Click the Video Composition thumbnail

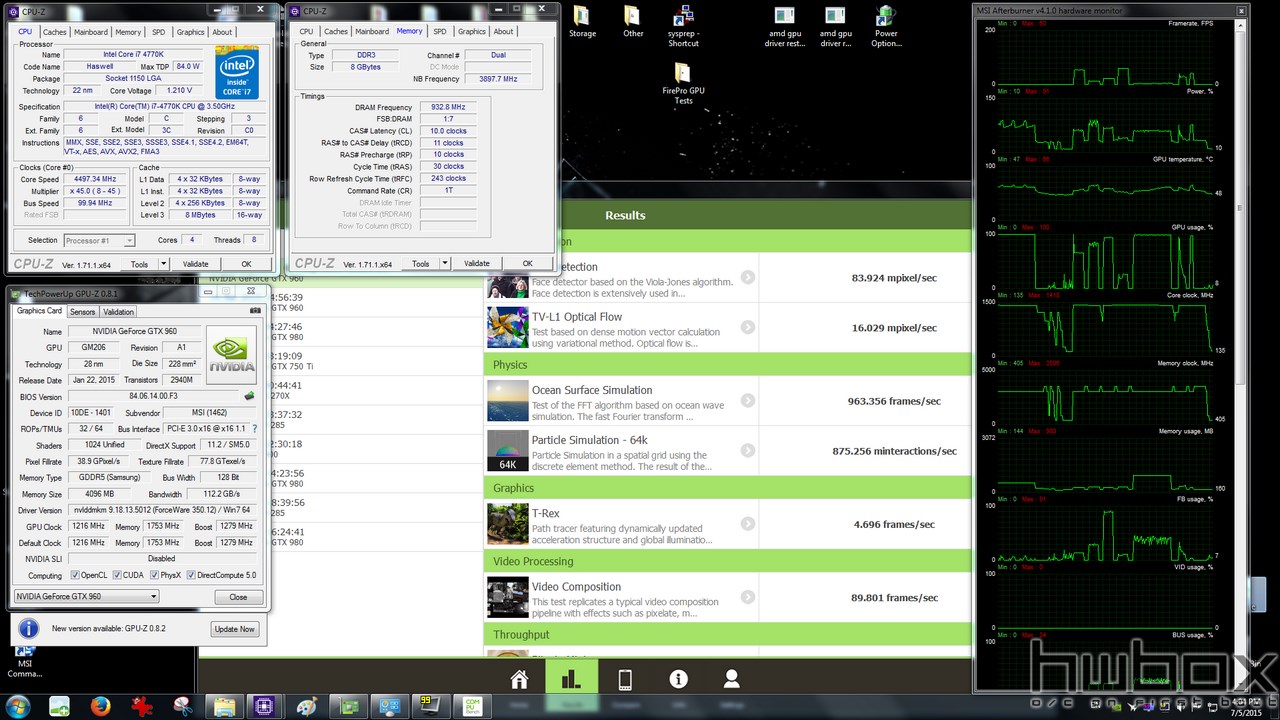point(507,597)
